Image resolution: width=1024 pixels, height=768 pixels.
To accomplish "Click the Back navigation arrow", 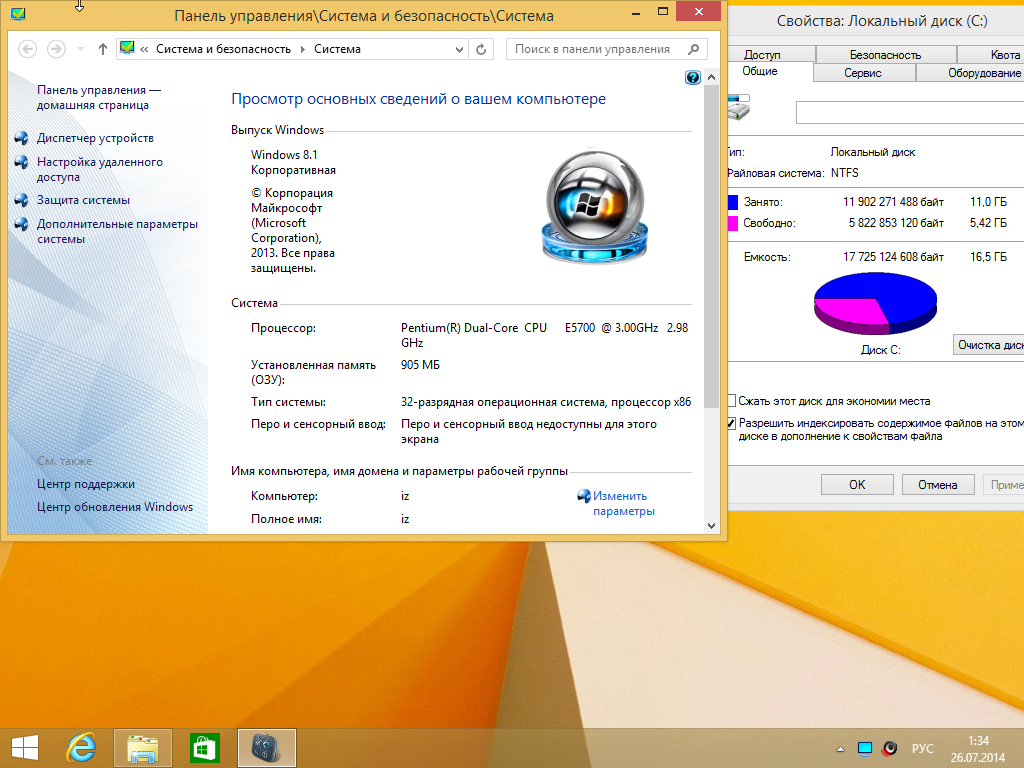I will (x=27, y=49).
